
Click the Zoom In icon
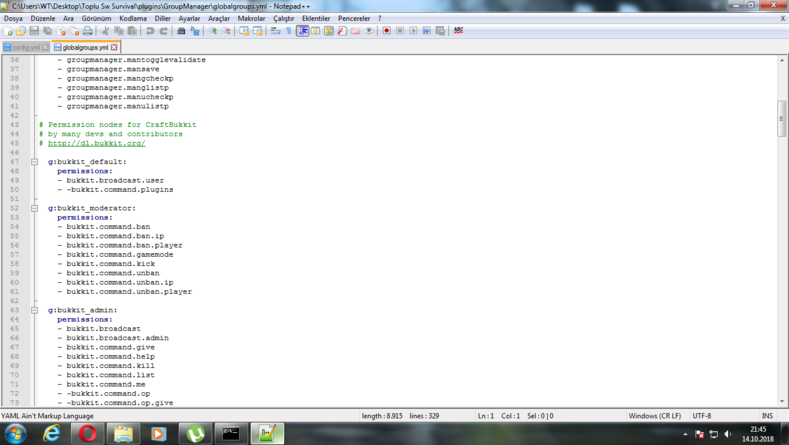point(213,31)
